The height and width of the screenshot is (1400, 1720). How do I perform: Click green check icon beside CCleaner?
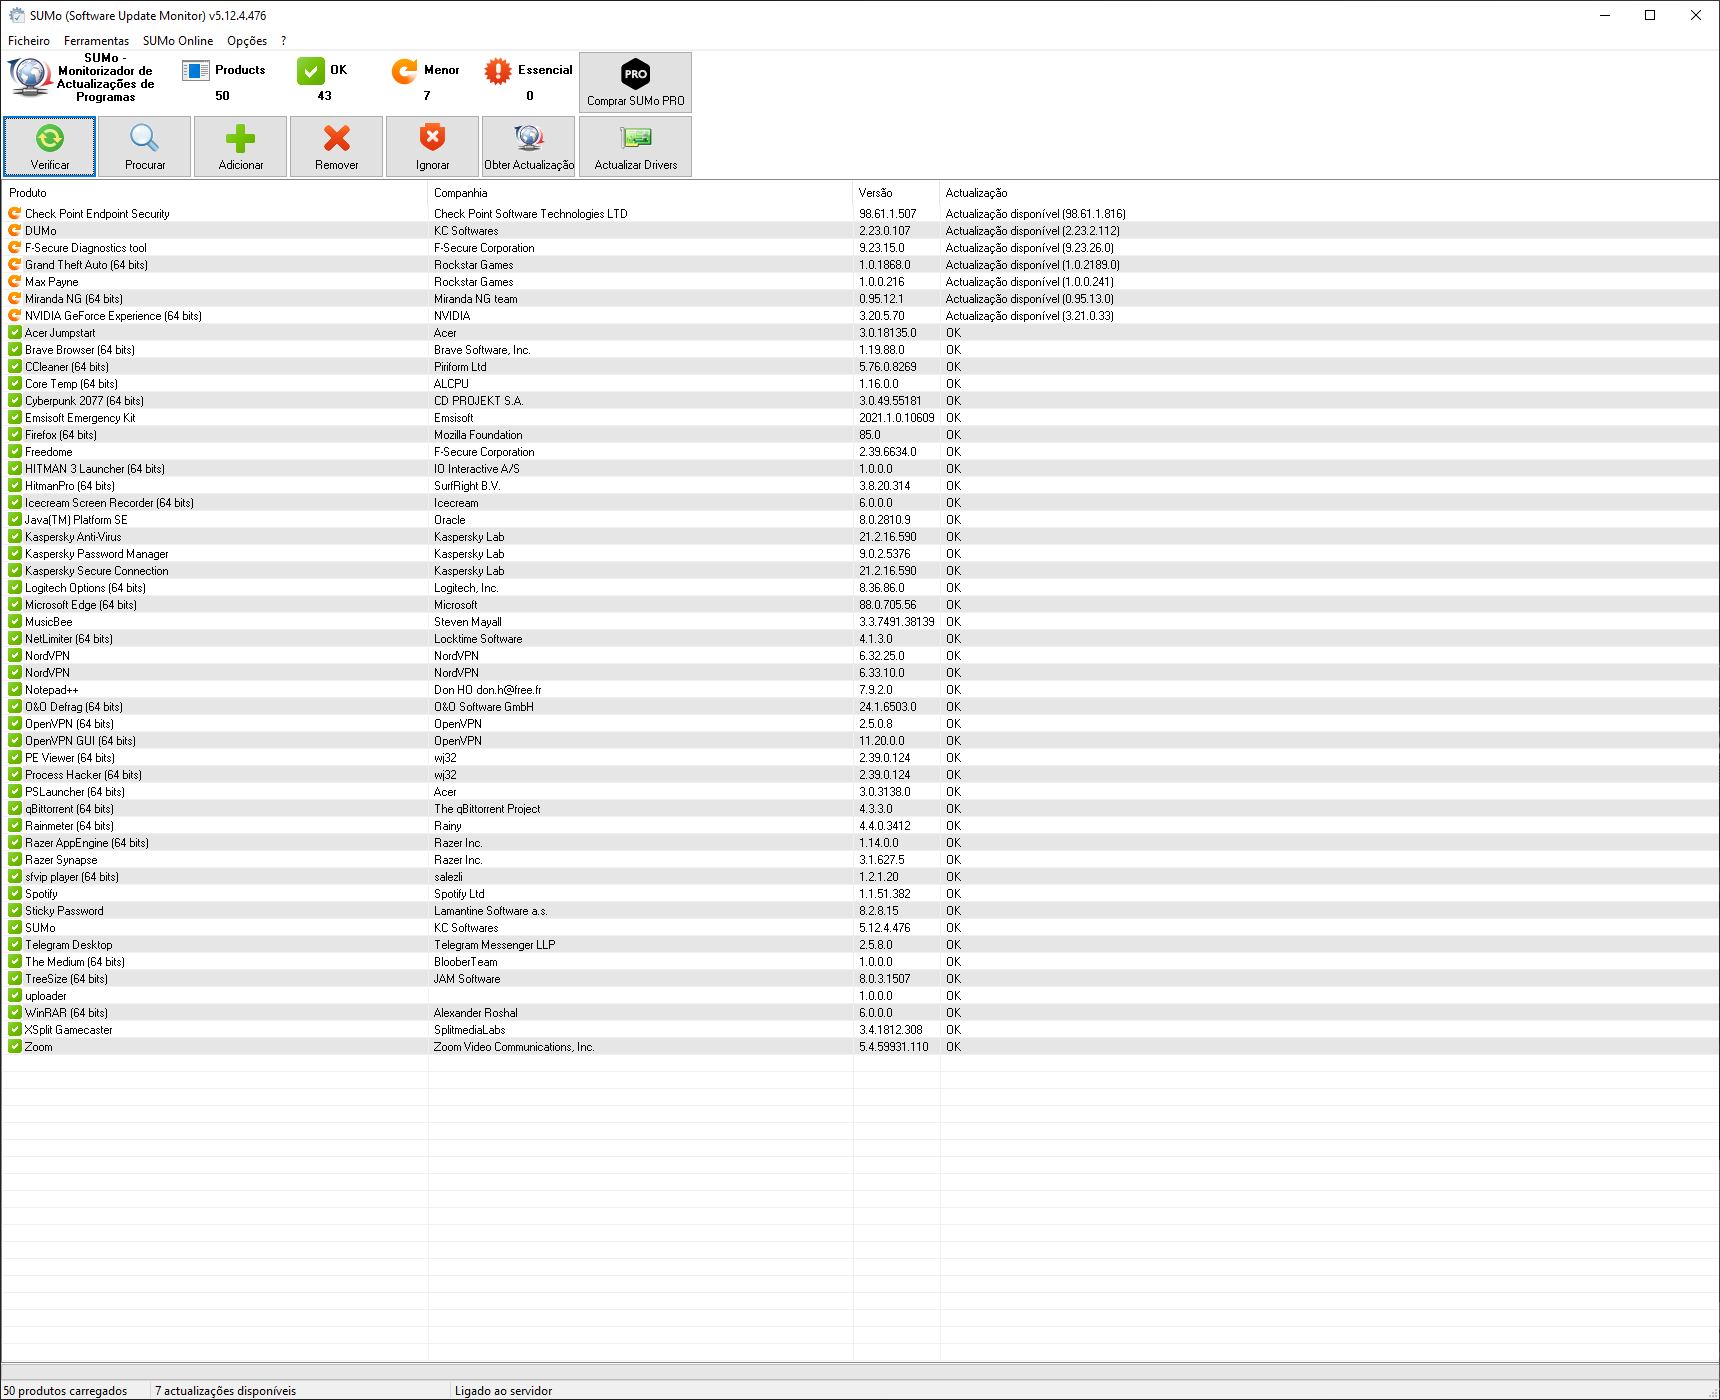pyautogui.click(x=15, y=367)
